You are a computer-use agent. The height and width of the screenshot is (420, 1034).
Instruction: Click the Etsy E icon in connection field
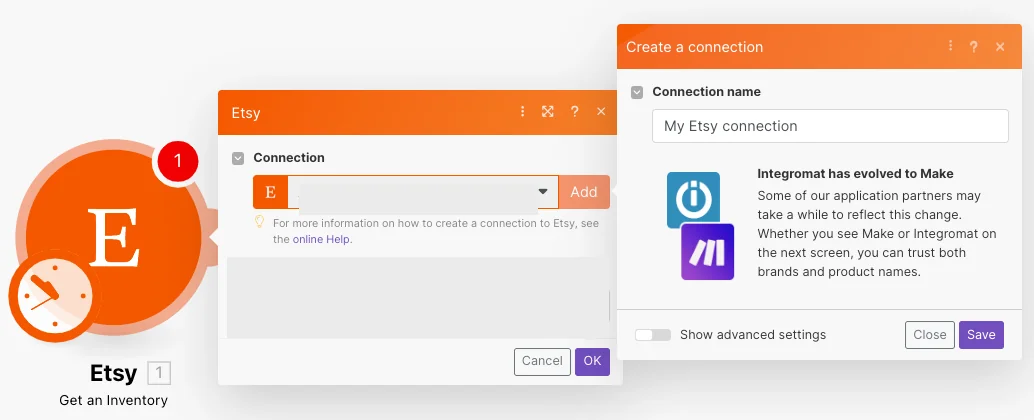270,192
